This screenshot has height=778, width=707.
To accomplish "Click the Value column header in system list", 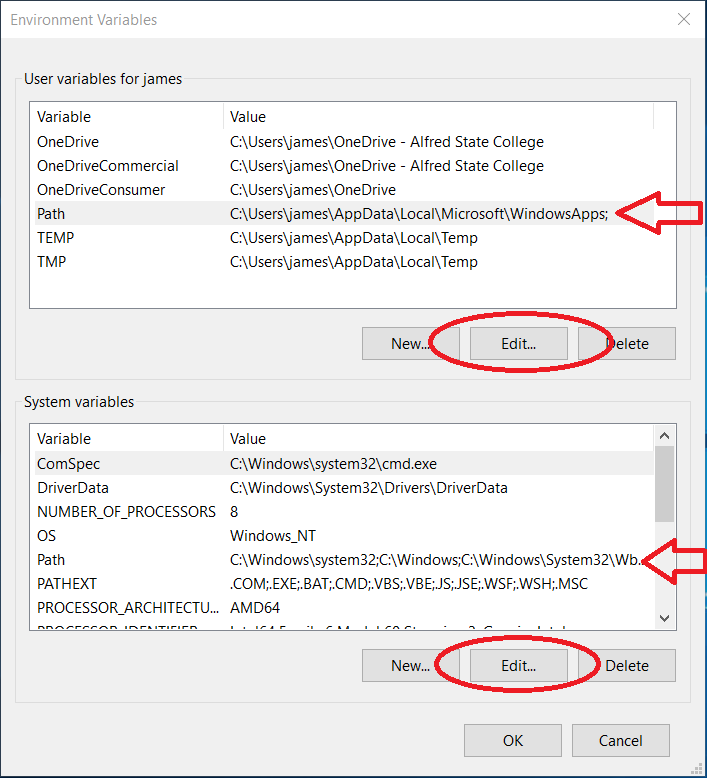I will coord(439,439).
